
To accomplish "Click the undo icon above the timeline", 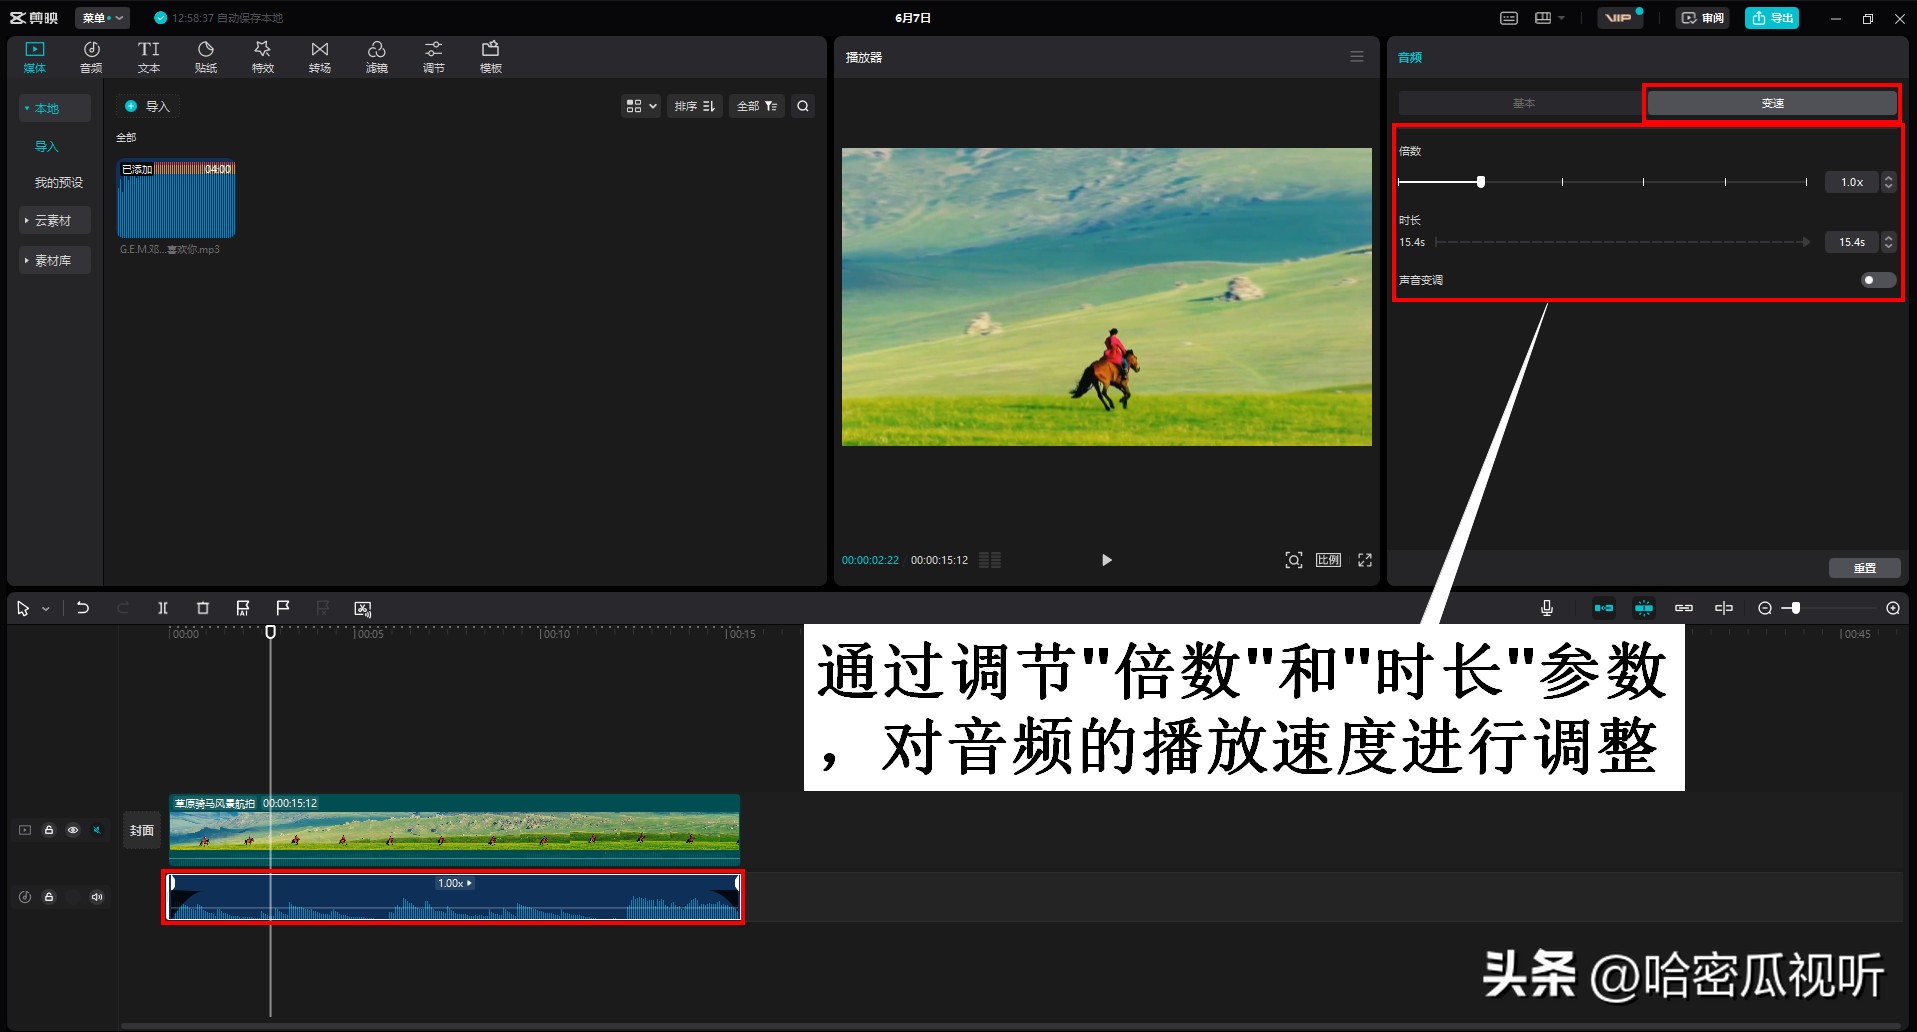I will (x=83, y=608).
